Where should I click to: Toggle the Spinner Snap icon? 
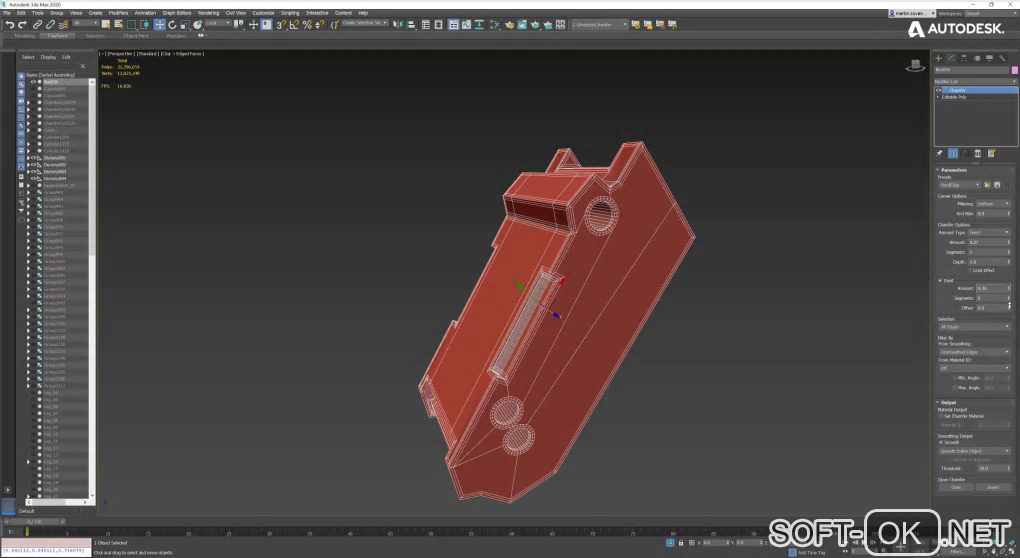click(319, 25)
